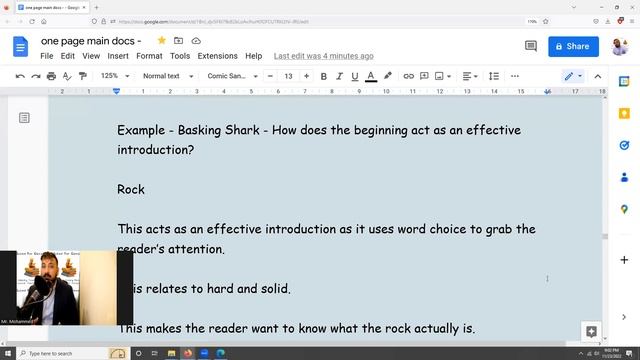
Task: Open comment history icon
Action: 531,46
